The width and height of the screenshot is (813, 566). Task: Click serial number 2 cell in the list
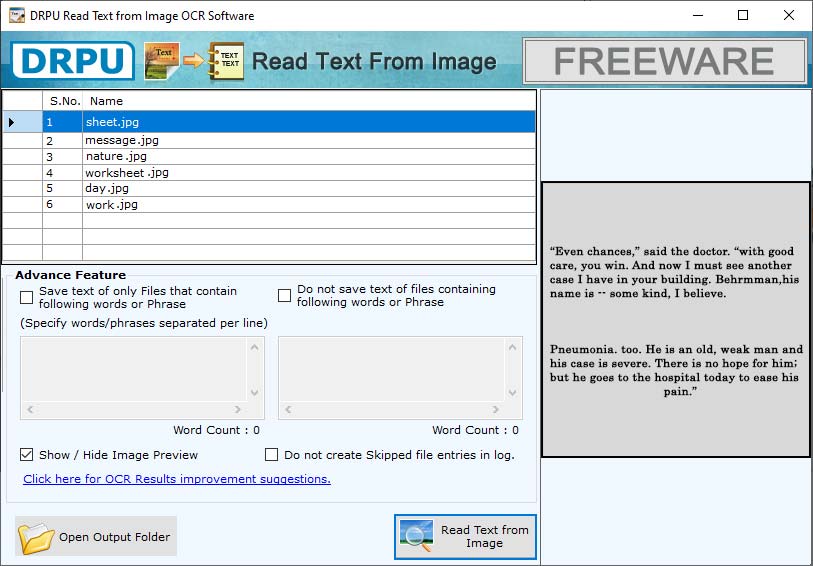coord(63,140)
